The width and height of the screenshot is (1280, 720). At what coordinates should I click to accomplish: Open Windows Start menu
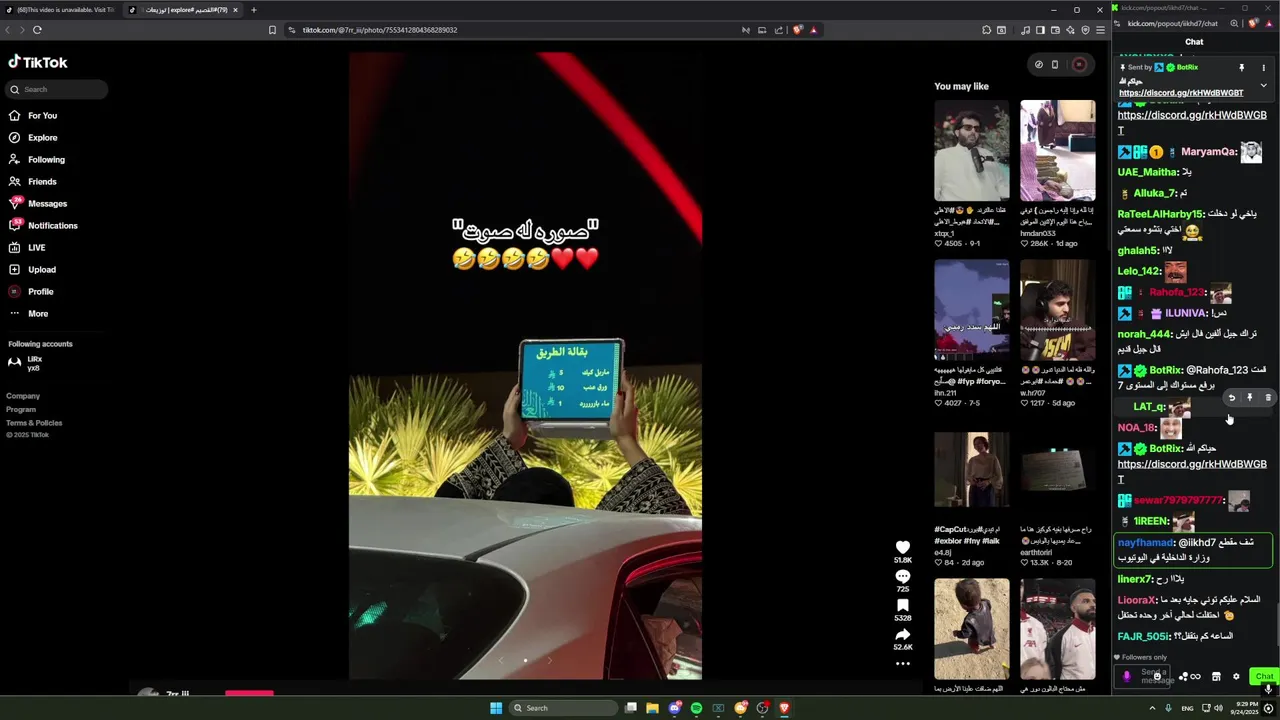tap(495, 708)
